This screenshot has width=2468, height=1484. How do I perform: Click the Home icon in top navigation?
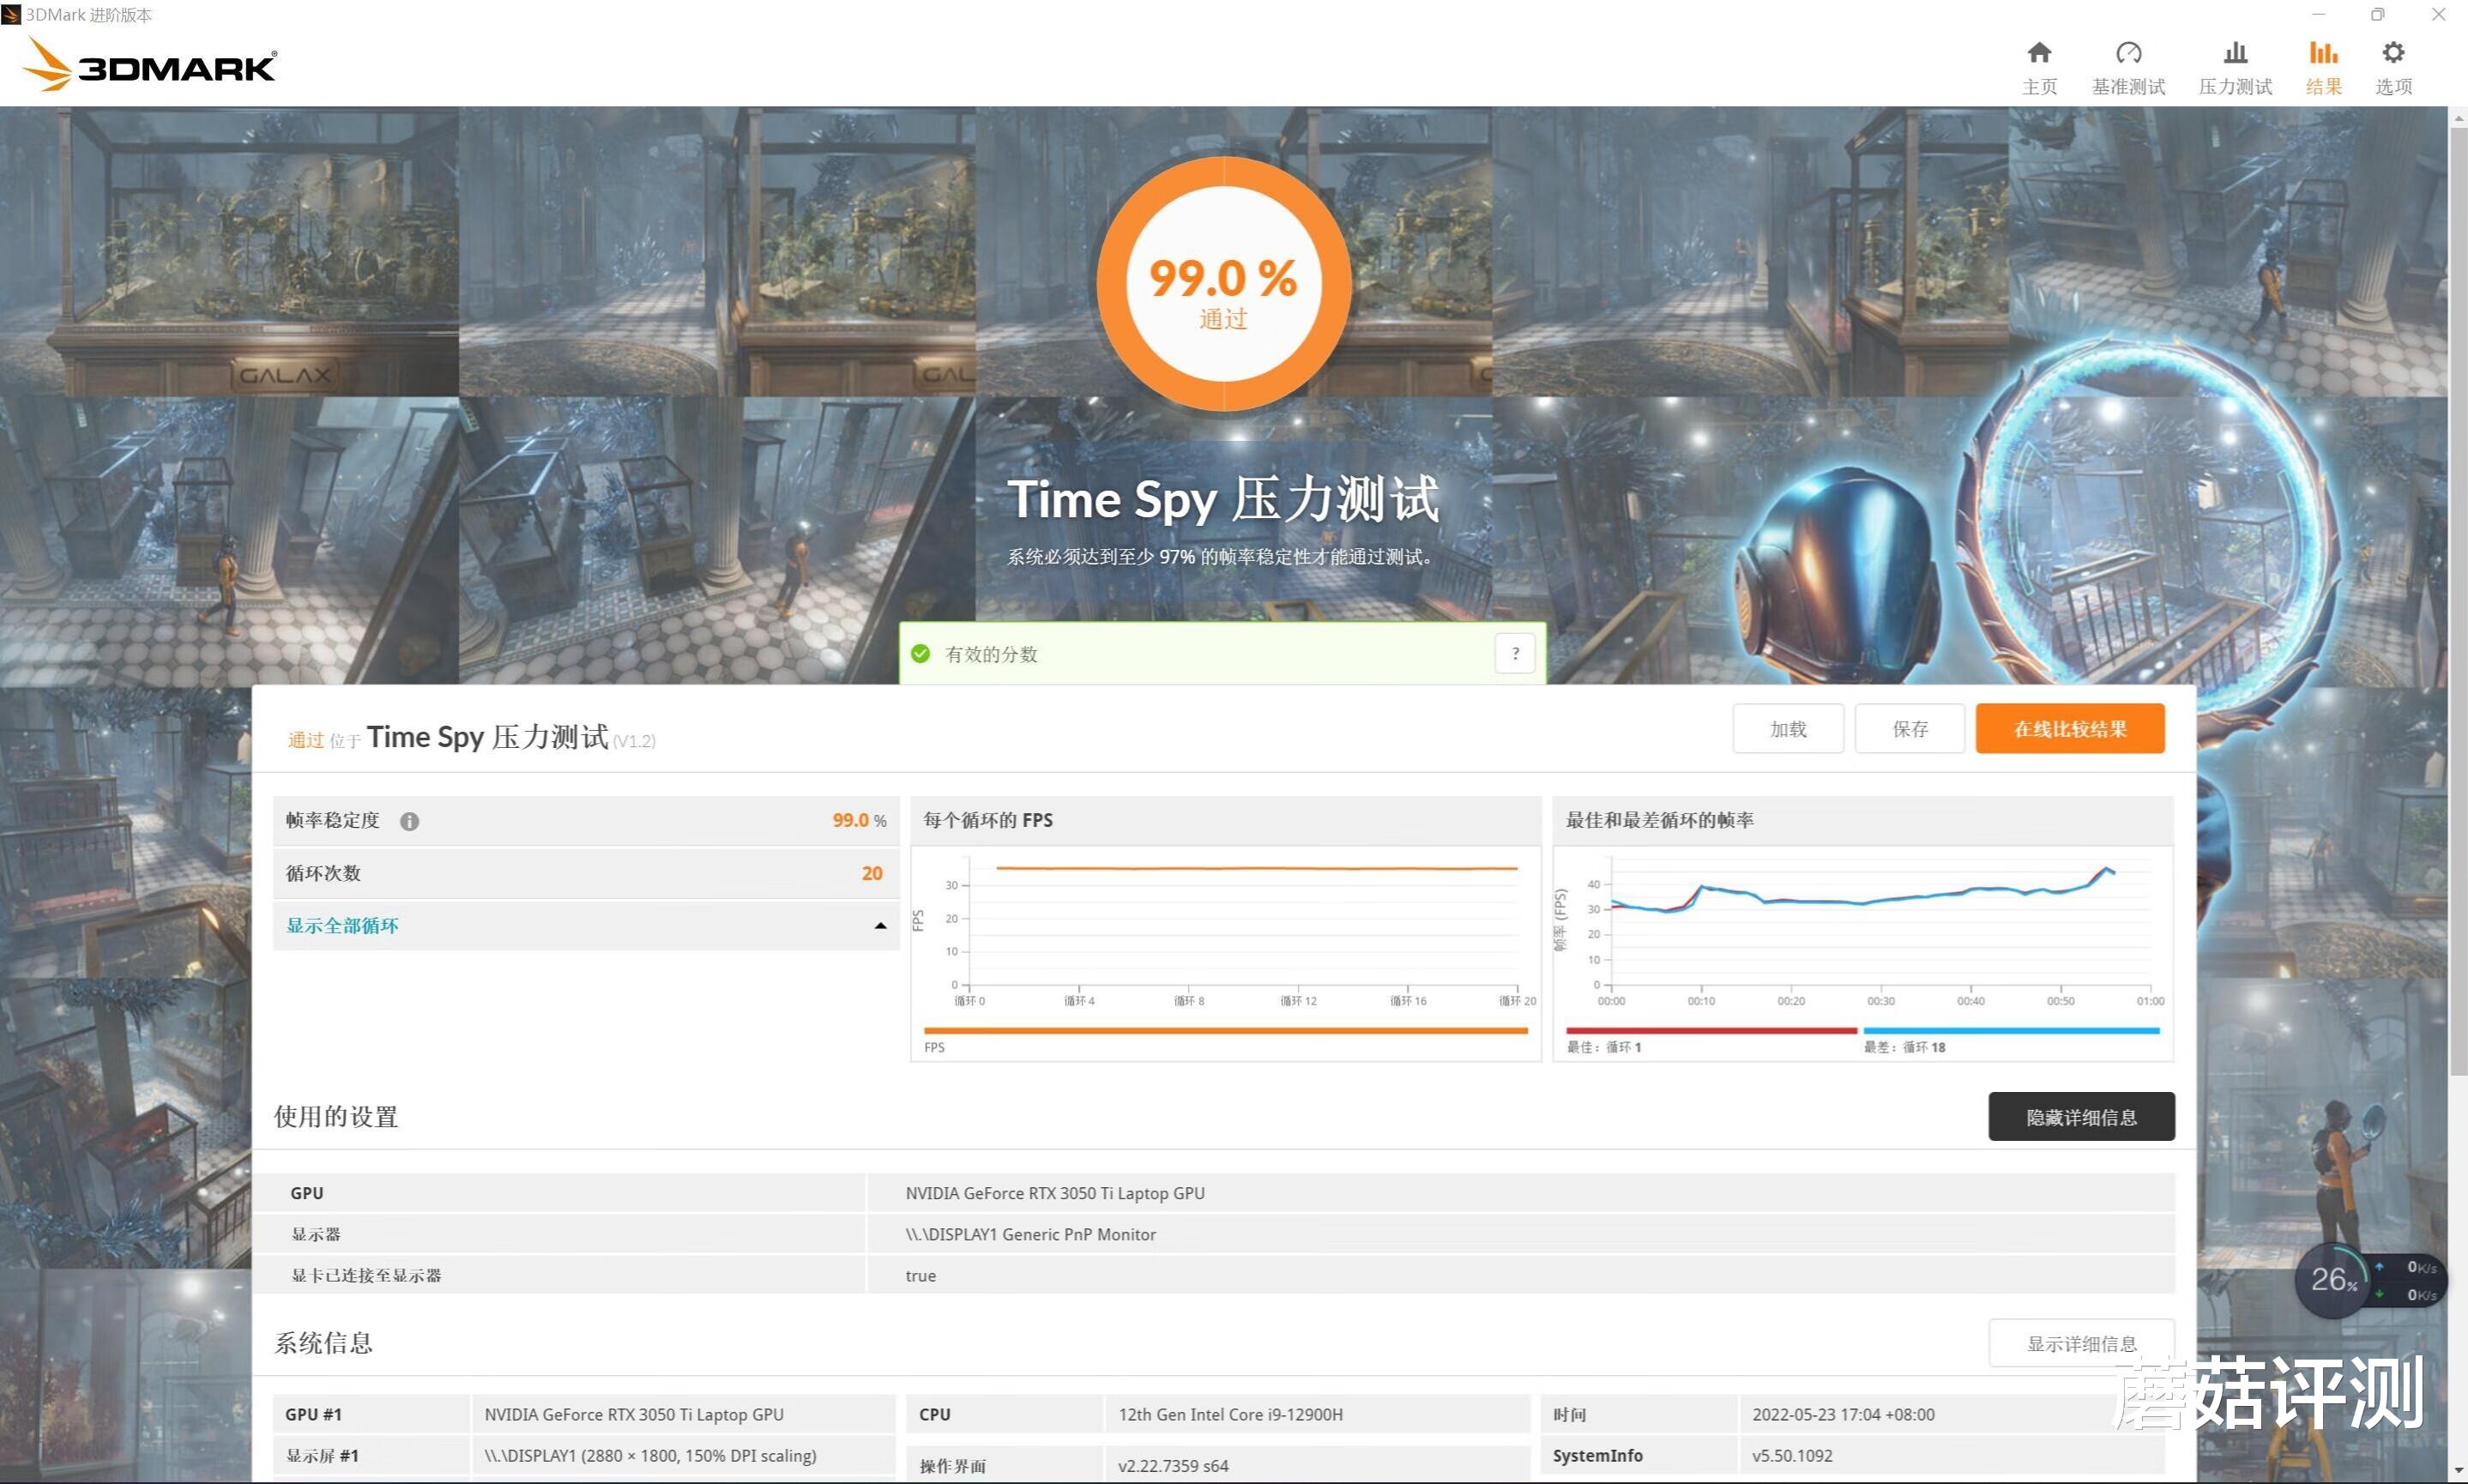point(2039,53)
